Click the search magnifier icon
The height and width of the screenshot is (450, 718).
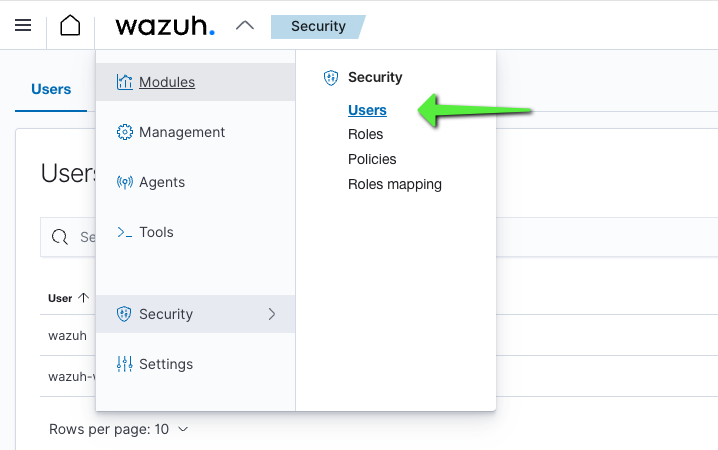coord(60,237)
